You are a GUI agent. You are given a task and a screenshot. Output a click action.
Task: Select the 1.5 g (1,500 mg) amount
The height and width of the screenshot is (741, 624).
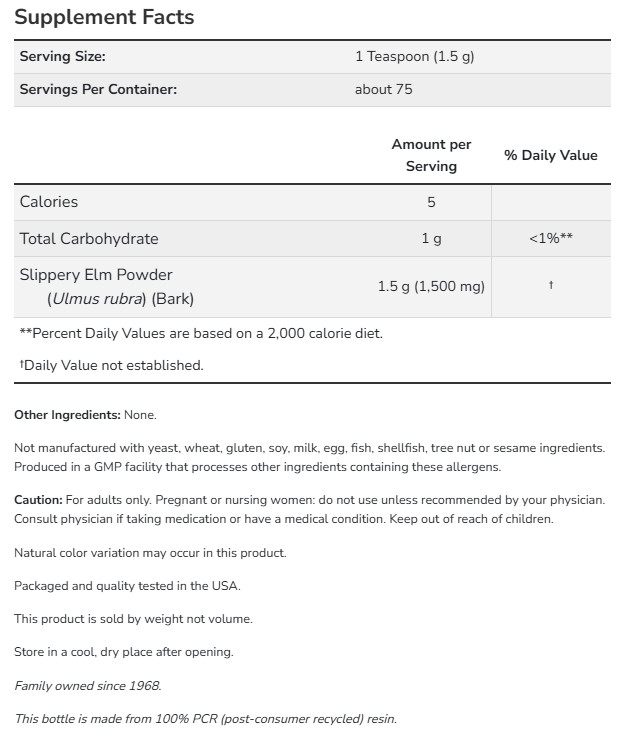coord(431,287)
